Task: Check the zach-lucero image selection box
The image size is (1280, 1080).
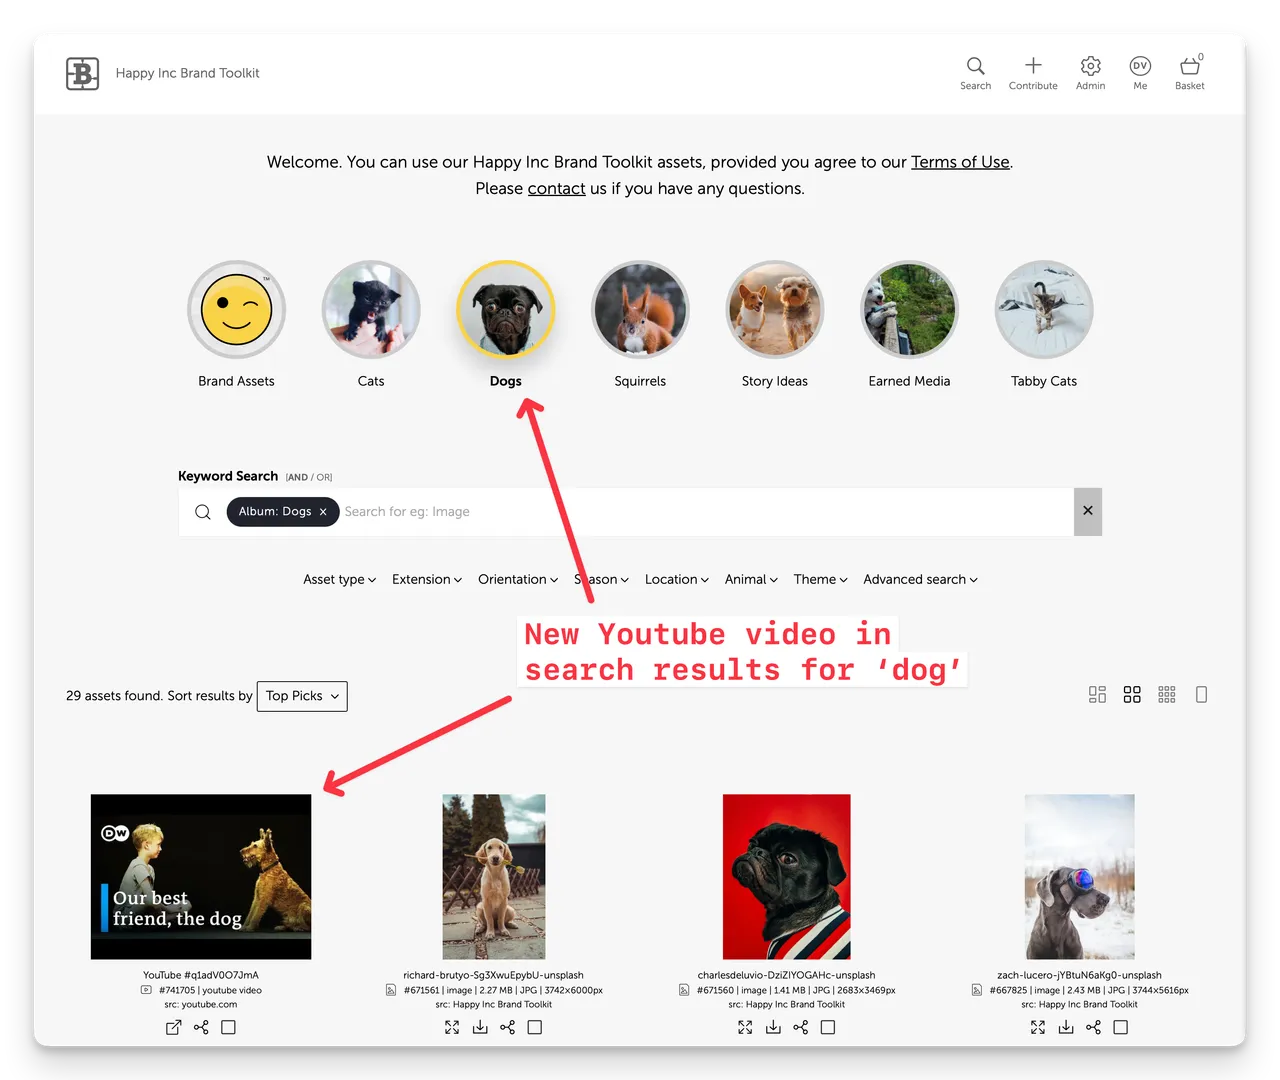Action: tap(1120, 1027)
